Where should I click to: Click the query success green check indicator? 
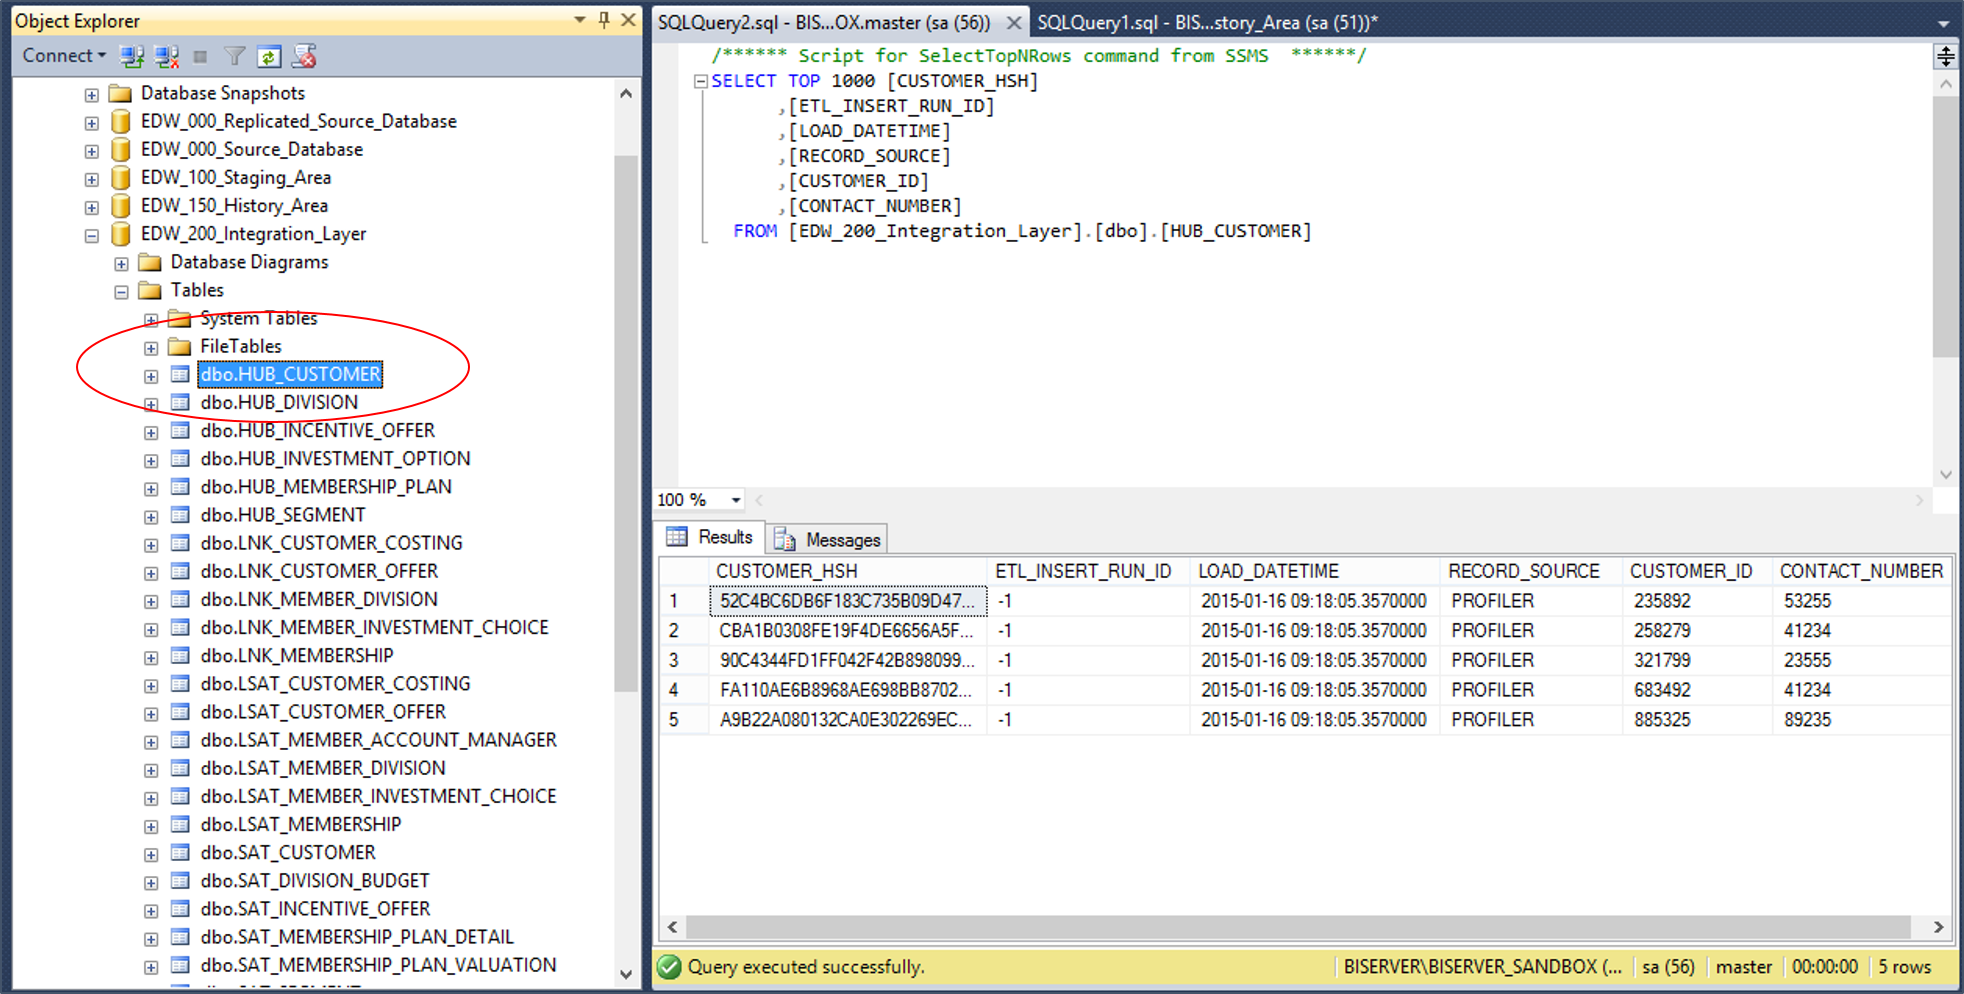pos(668,967)
